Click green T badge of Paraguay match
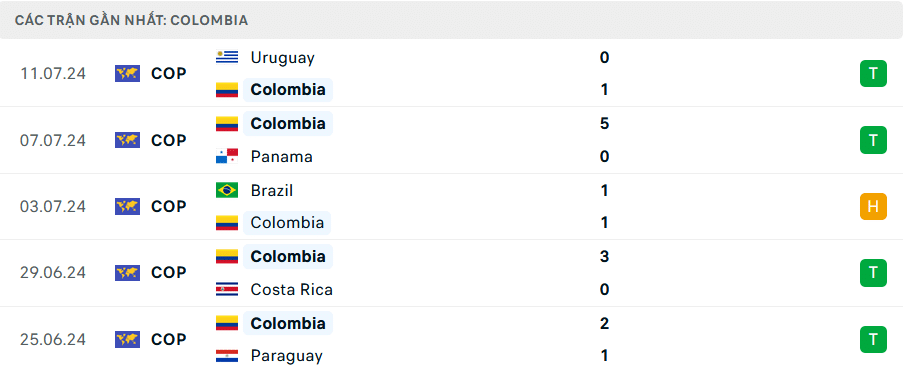Image resolution: width=904 pixels, height=372 pixels. [873, 339]
